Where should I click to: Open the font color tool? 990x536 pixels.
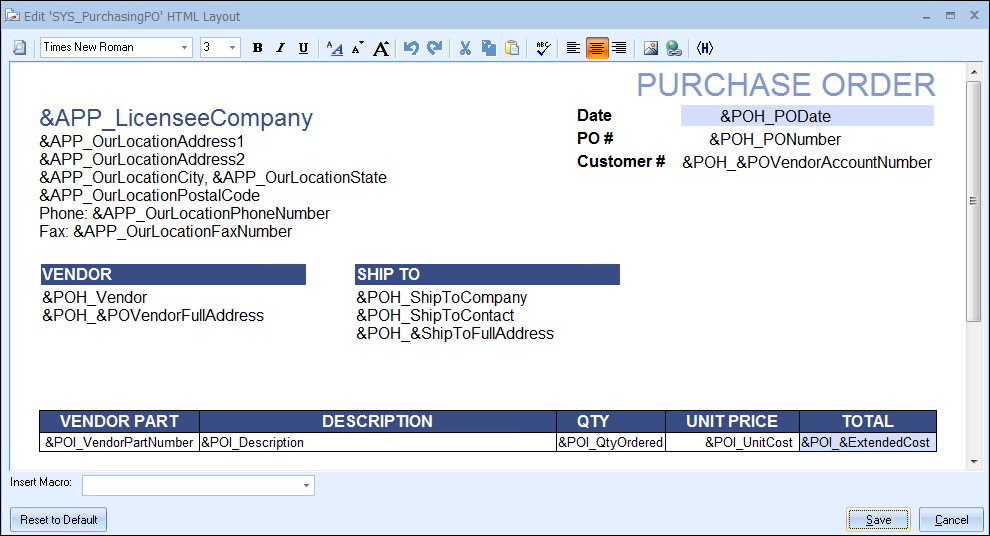tap(335, 48)
